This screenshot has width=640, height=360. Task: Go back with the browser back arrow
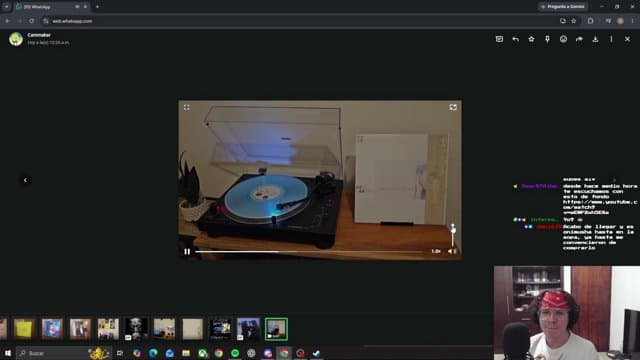click(7, 21)
